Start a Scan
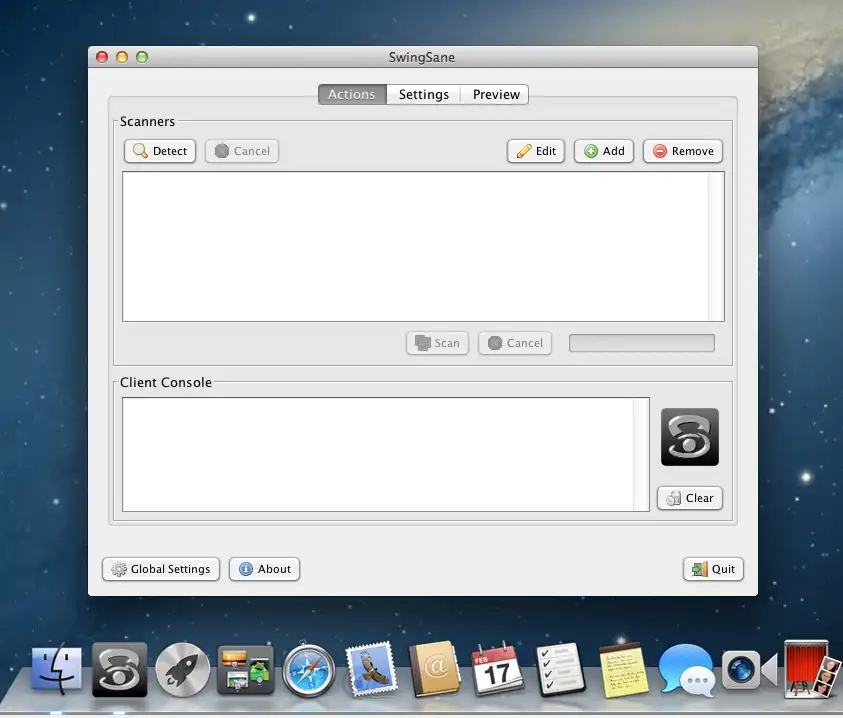 pyautogui.click(x=437, y=343)
